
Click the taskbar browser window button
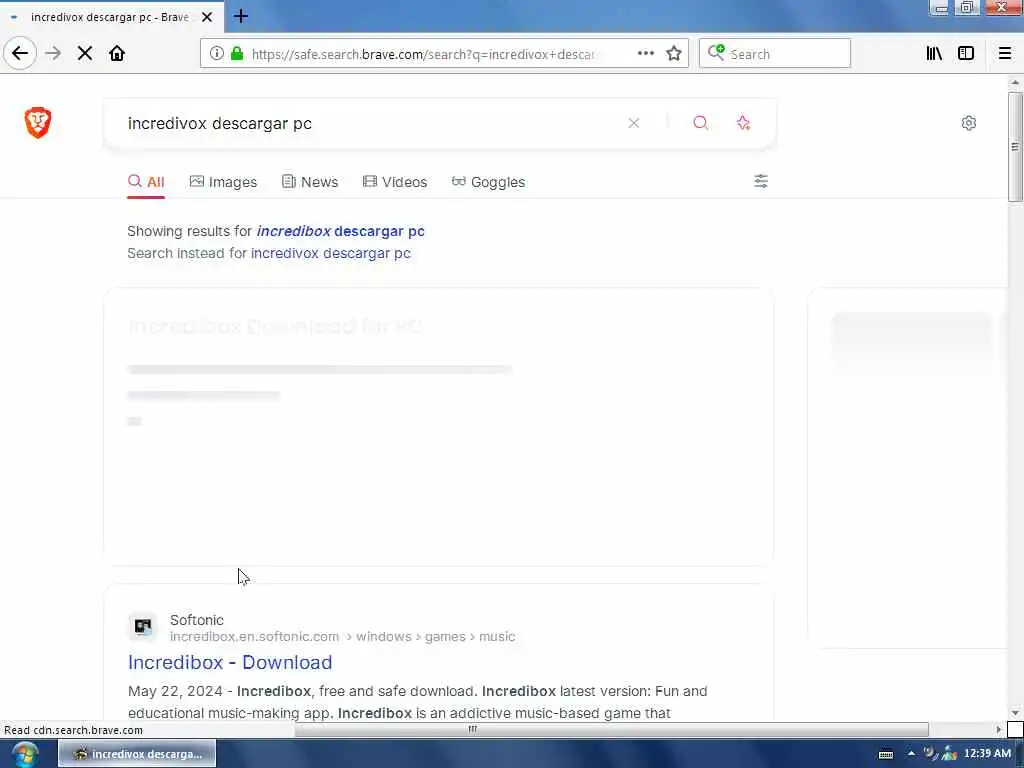click(137, 754)
